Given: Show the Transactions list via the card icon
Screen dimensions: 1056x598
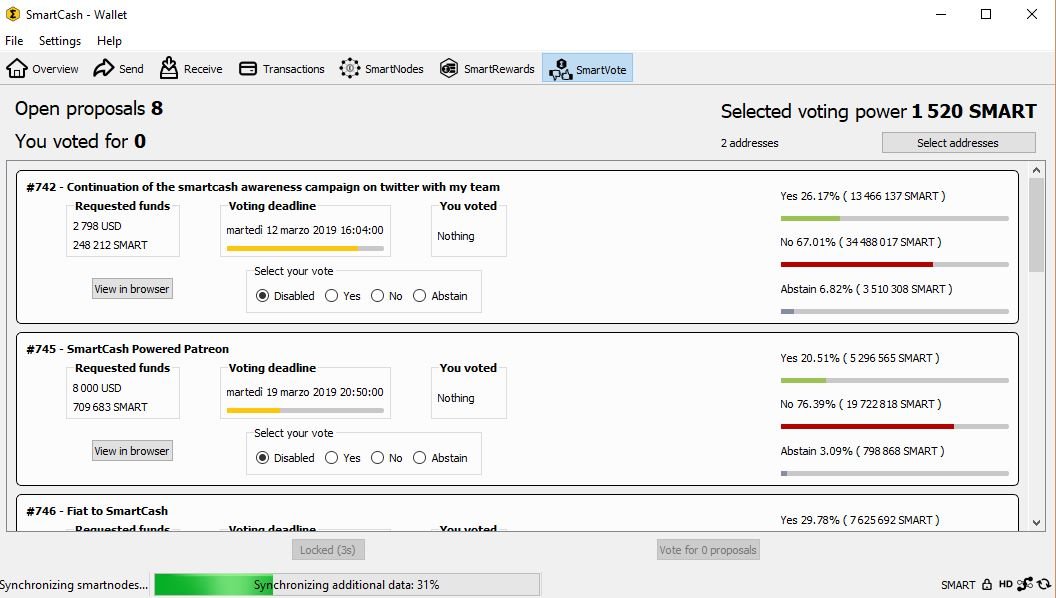Looking at the screenshot, I should (248, 69).
